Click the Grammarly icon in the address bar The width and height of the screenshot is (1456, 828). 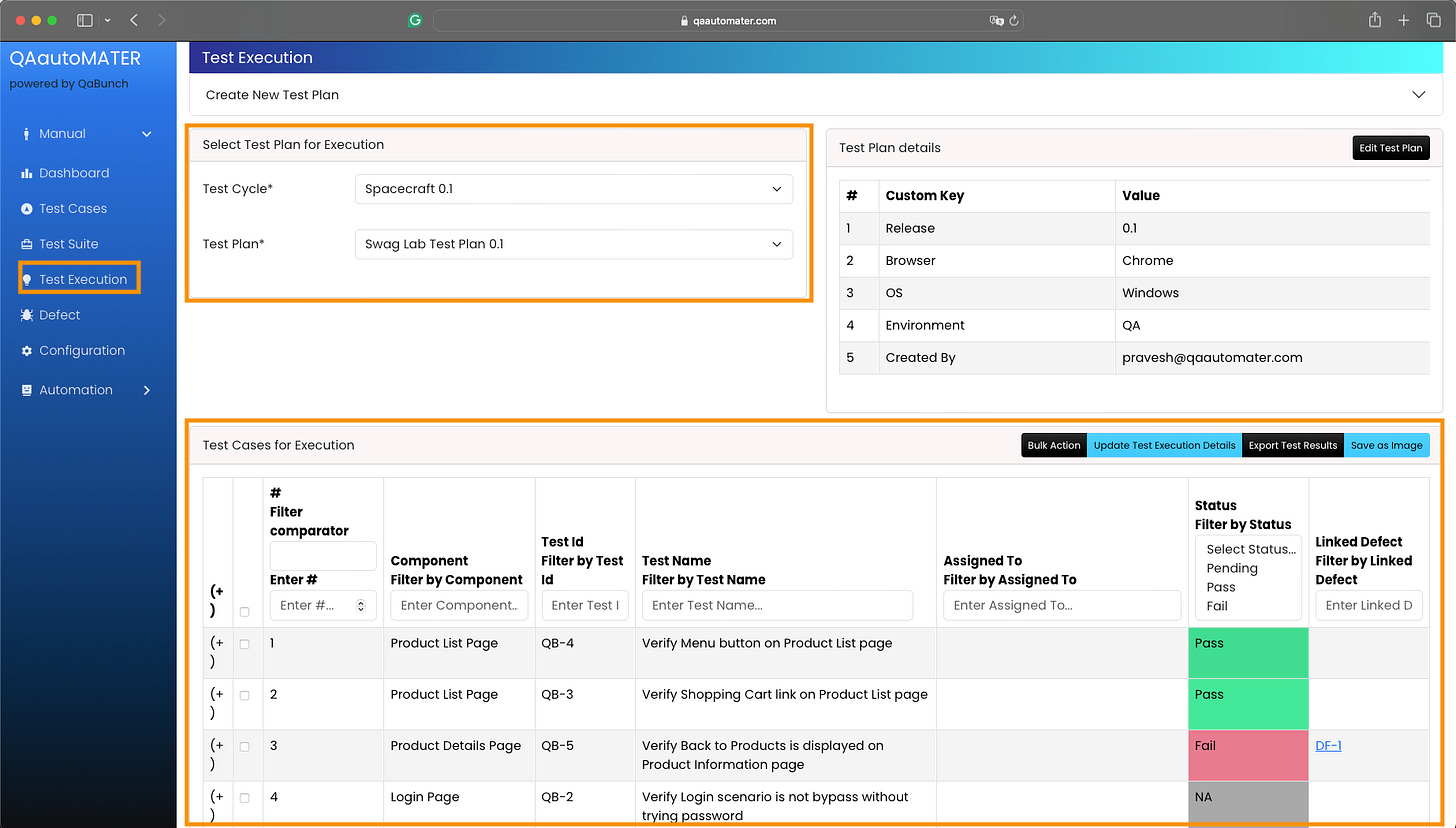click(415, 19)
